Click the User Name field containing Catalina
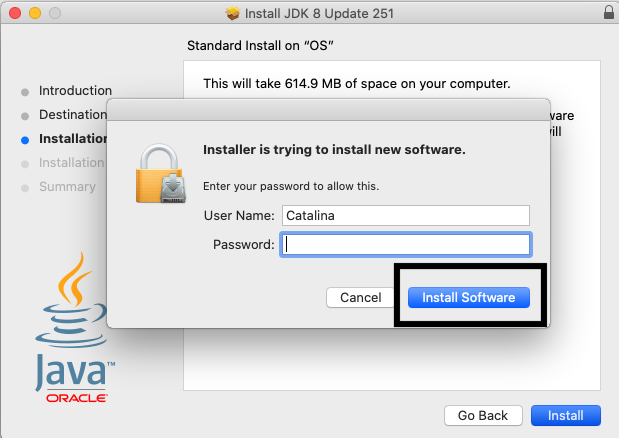 (x=406, y=215)
